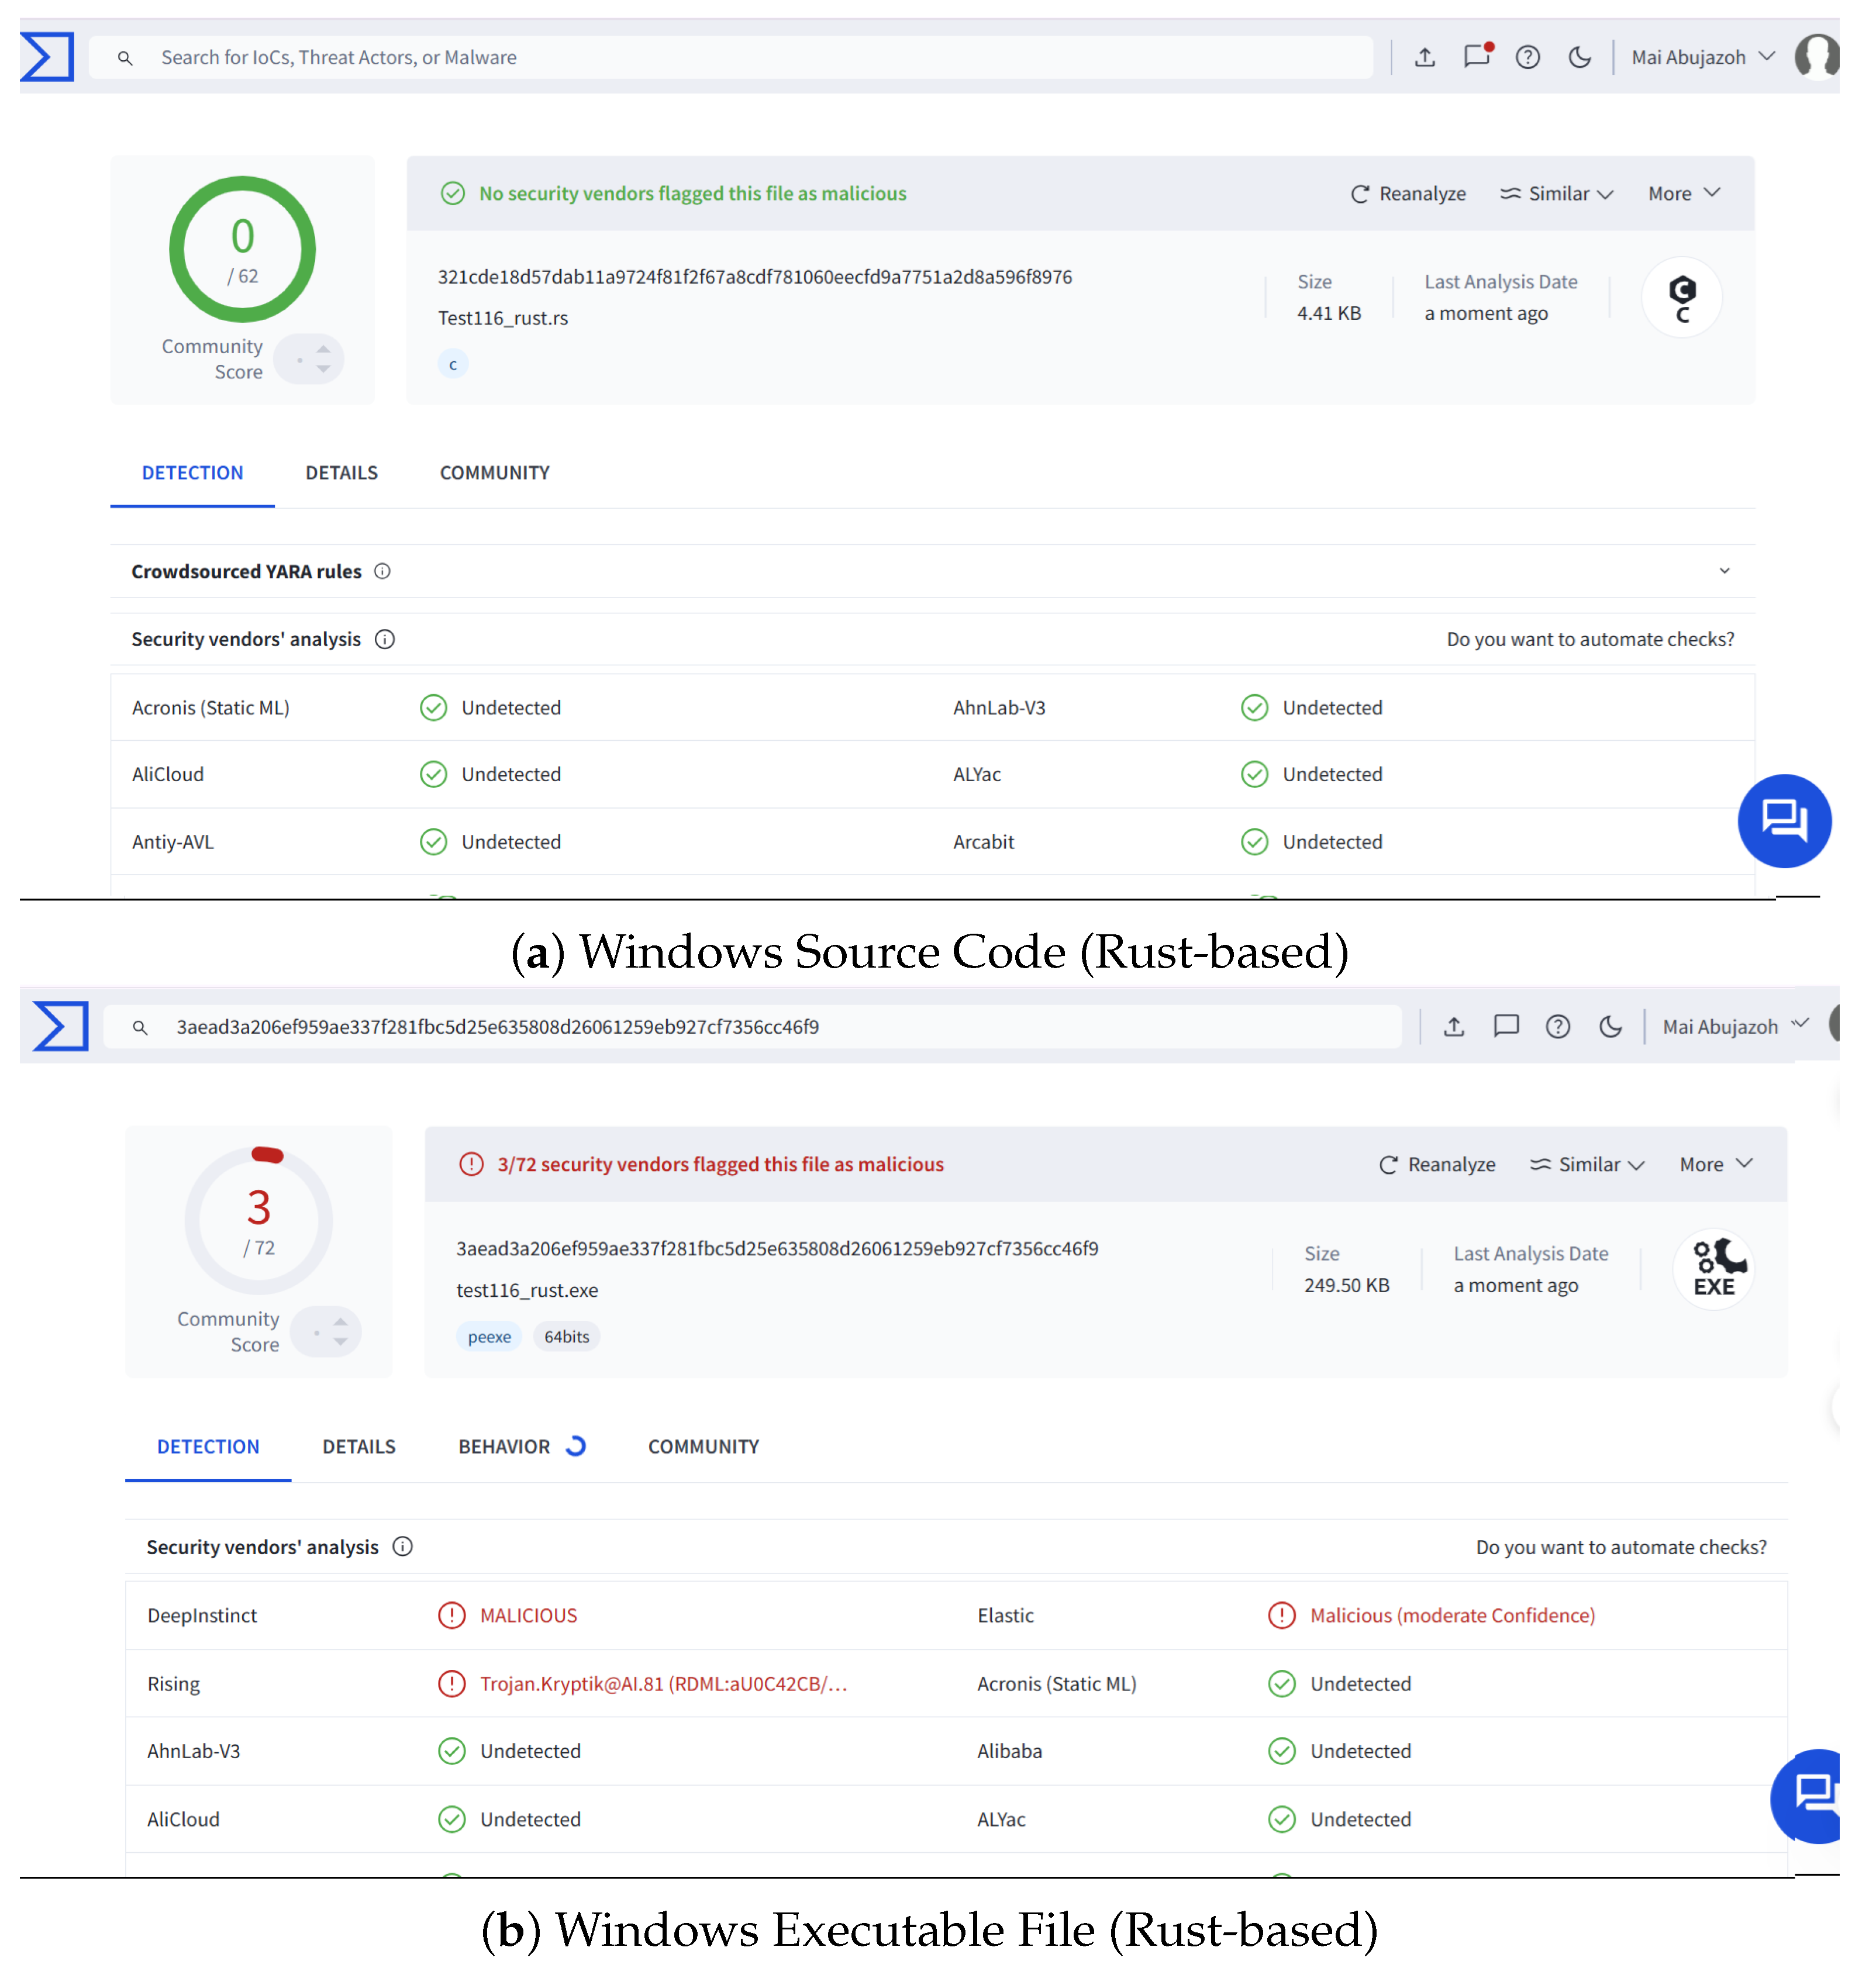The width and height of the screenshot is (1876, 1968).
Task: Click search magnifier next to hash query
Action: 140,1027
